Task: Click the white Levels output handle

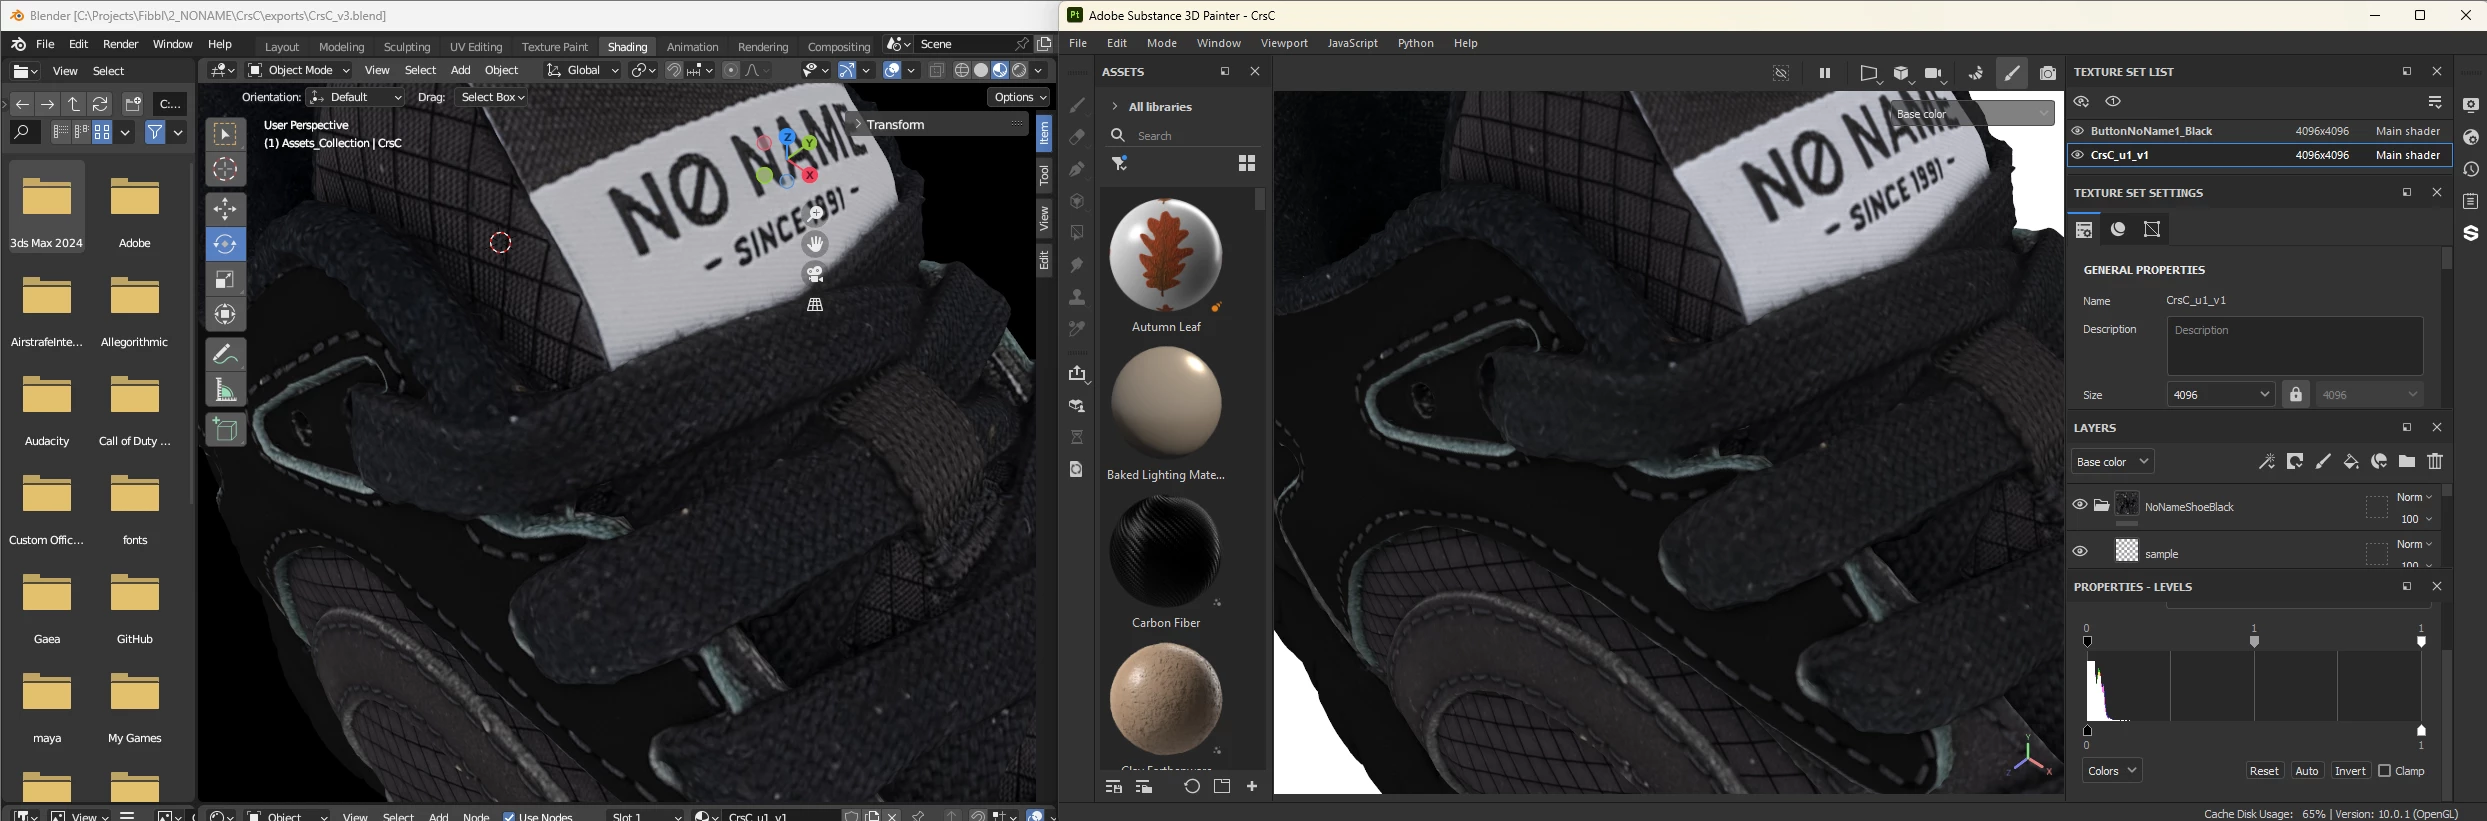Action: 2421,731
